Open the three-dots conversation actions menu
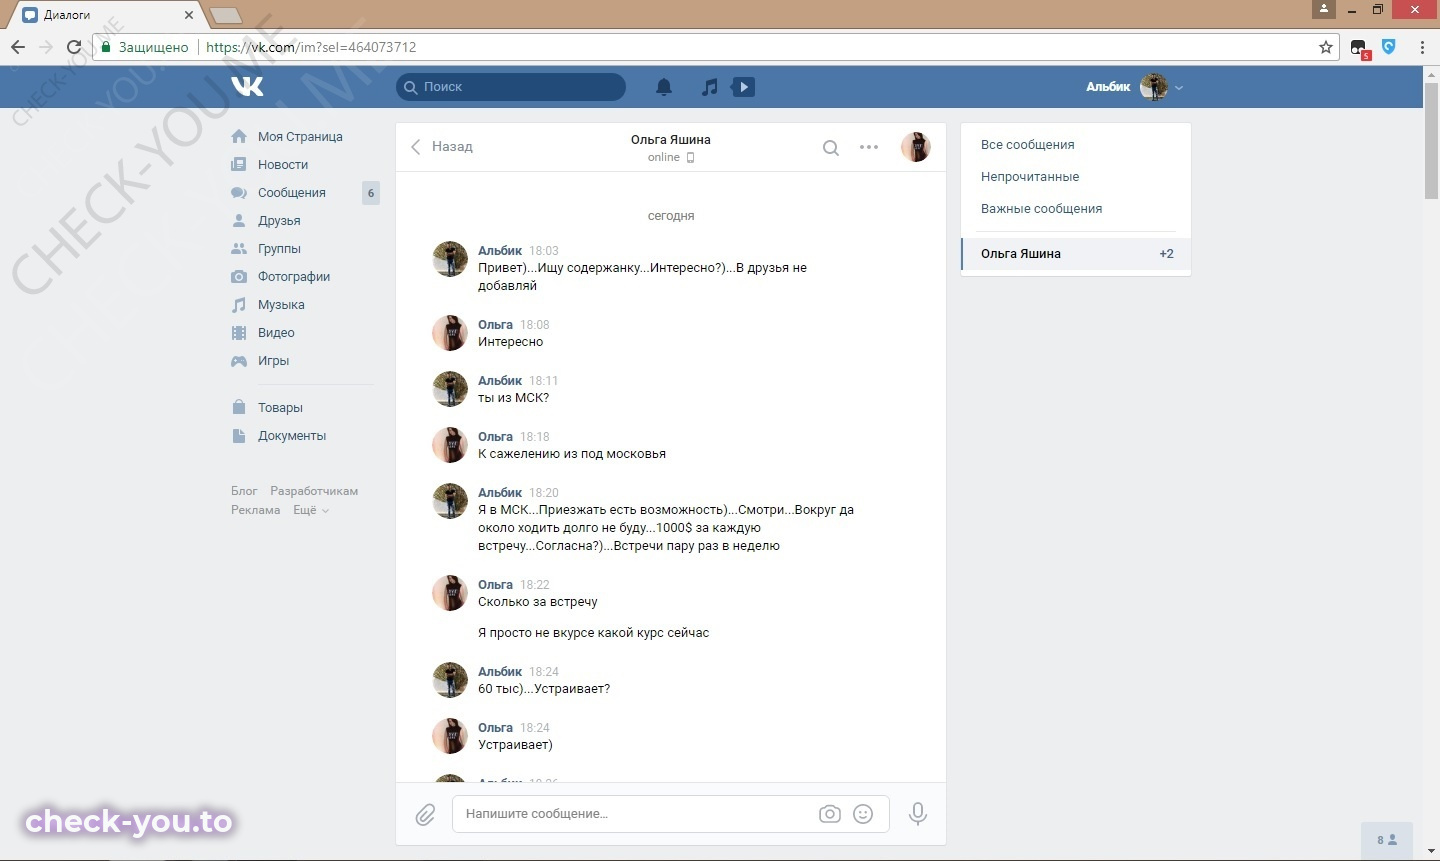Viewport: 1440px width, 861px height. click(x=869, y=147)
